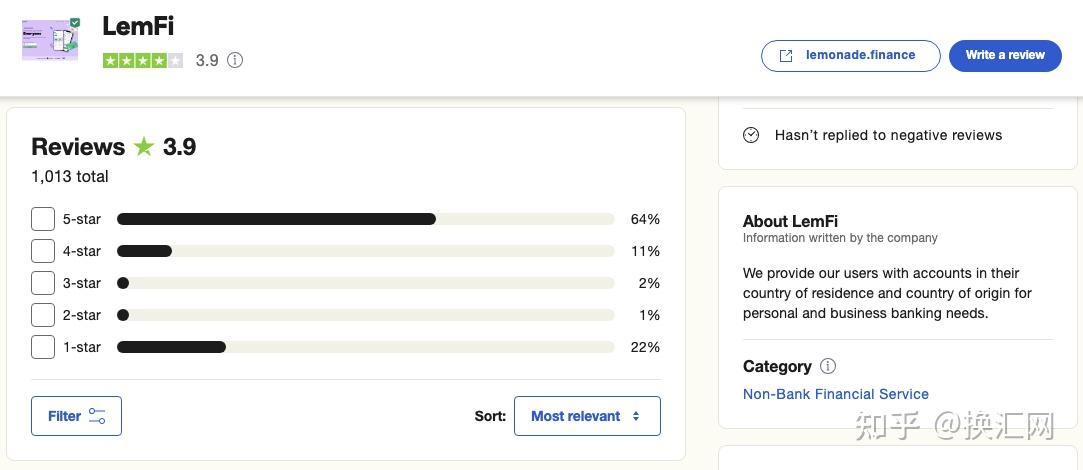Click the 5-star rating progress bar
1083x470 pixels.
tap(365, 219)
